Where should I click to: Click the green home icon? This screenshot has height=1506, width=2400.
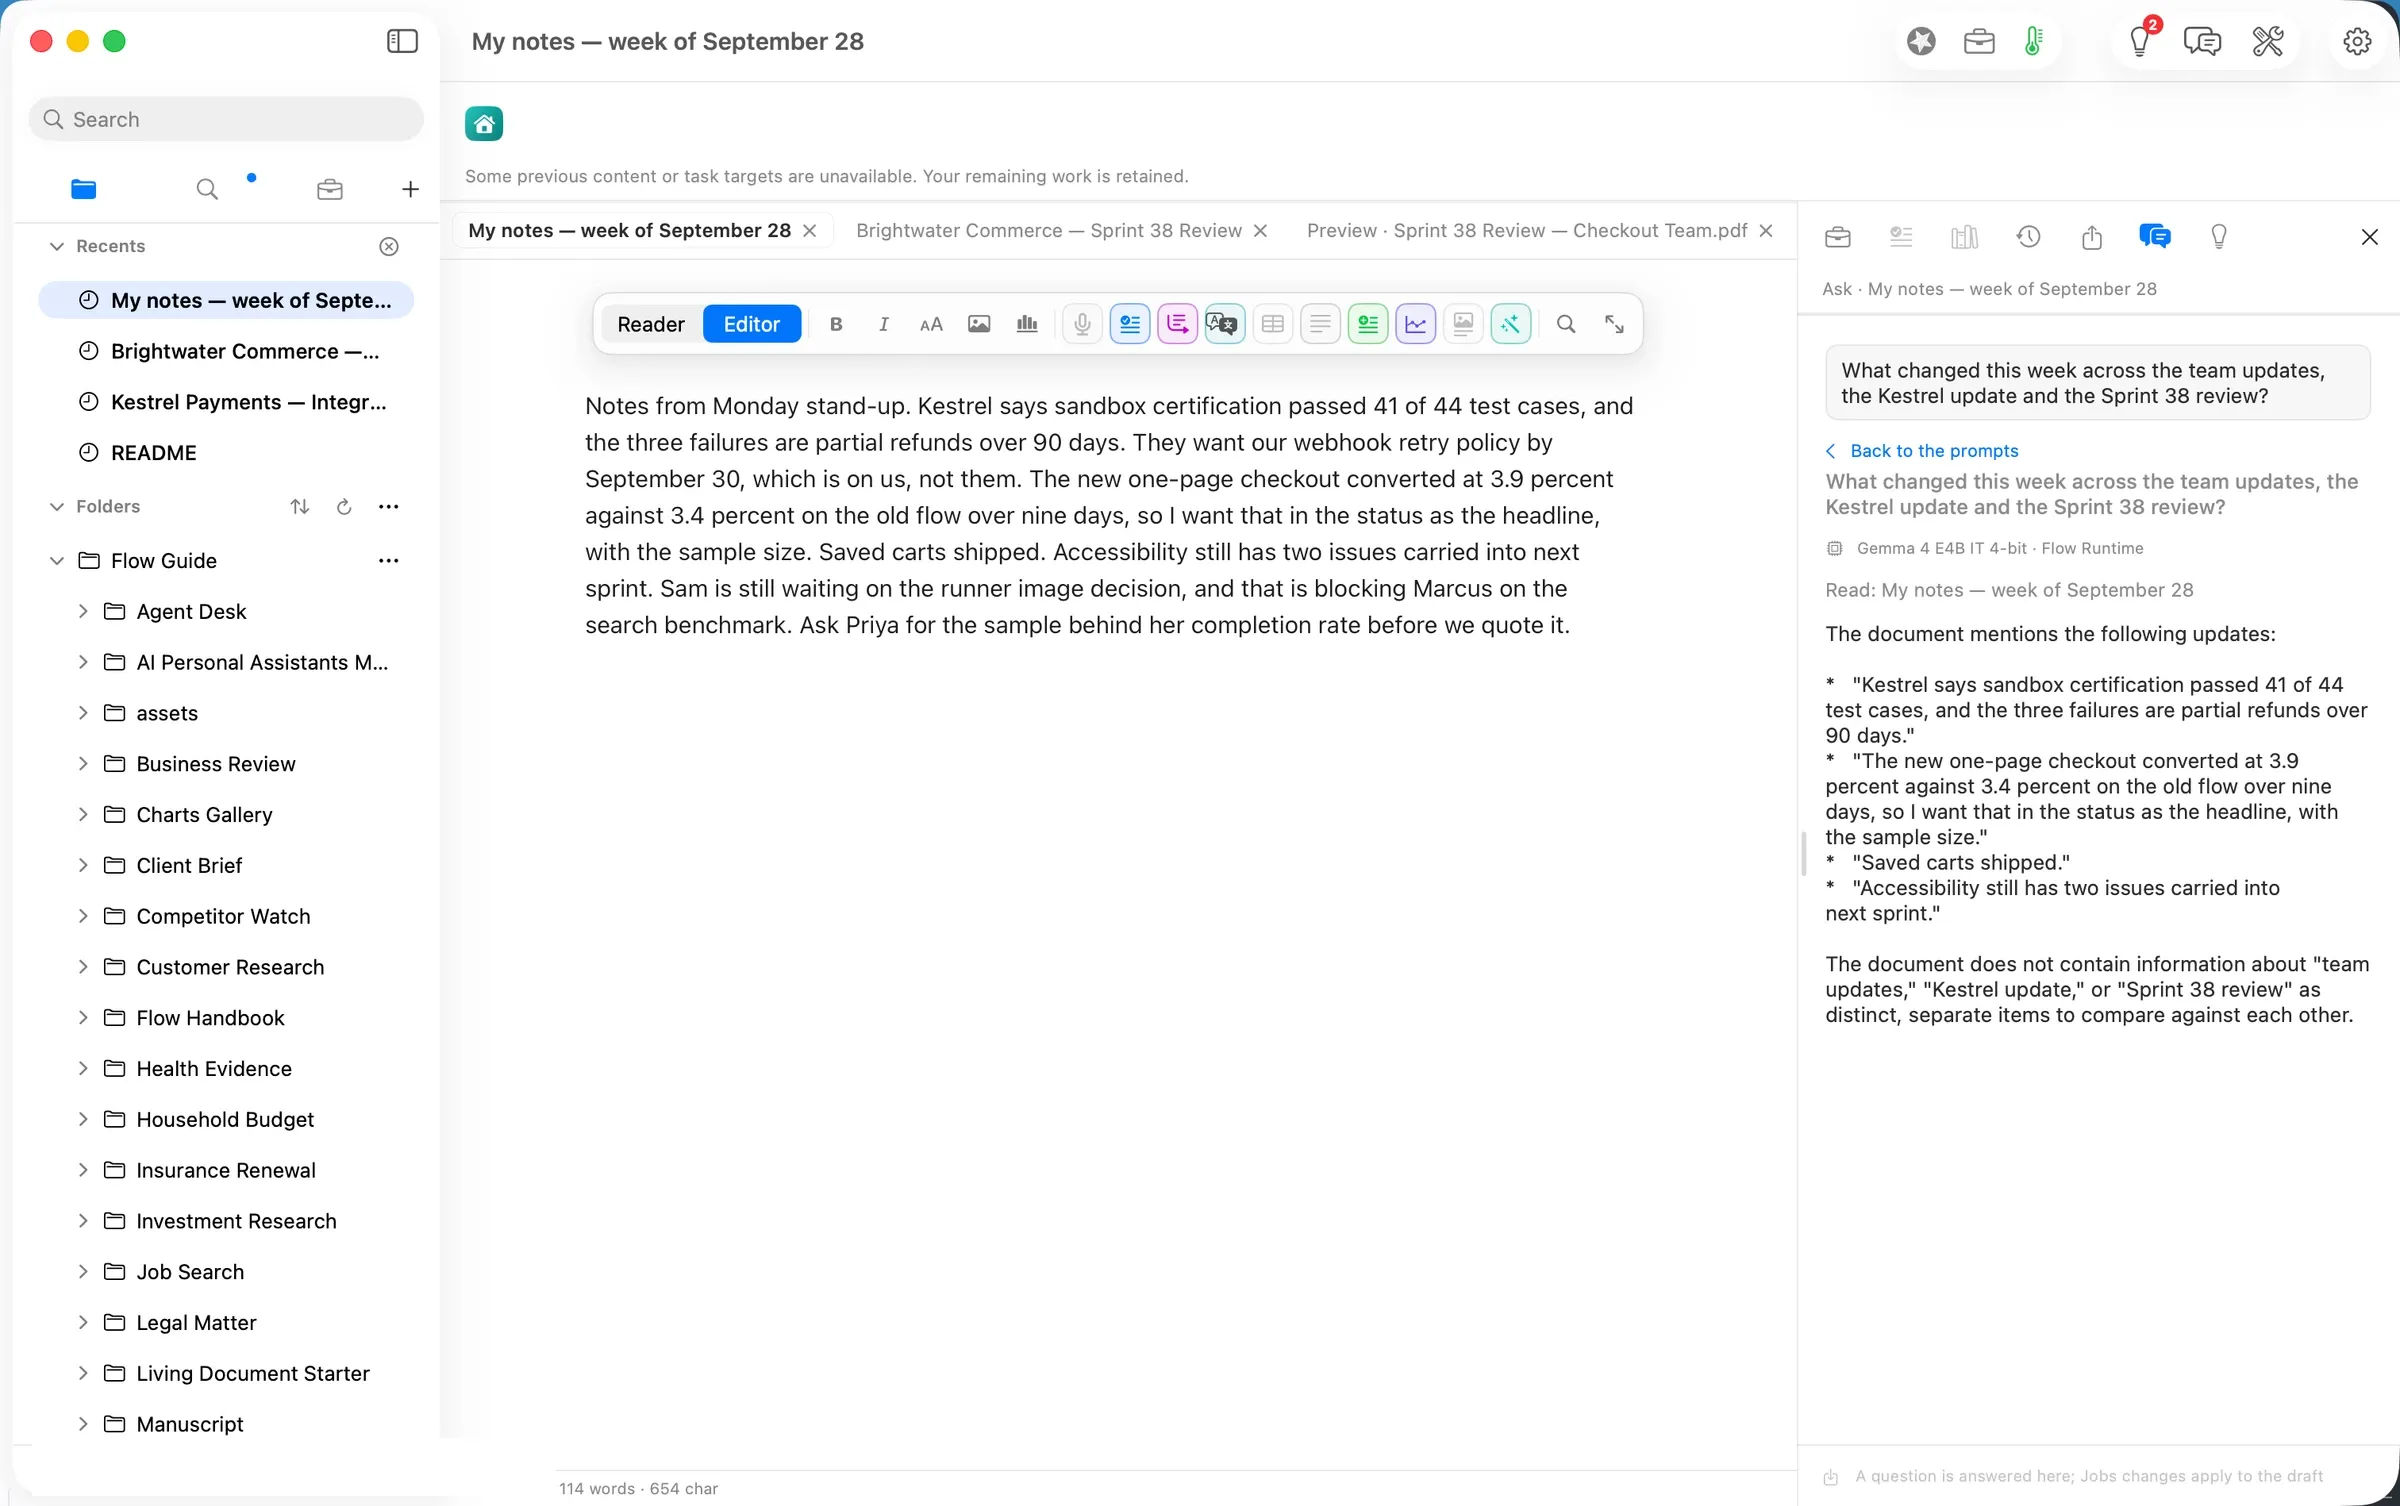click(x=483, y=124)
